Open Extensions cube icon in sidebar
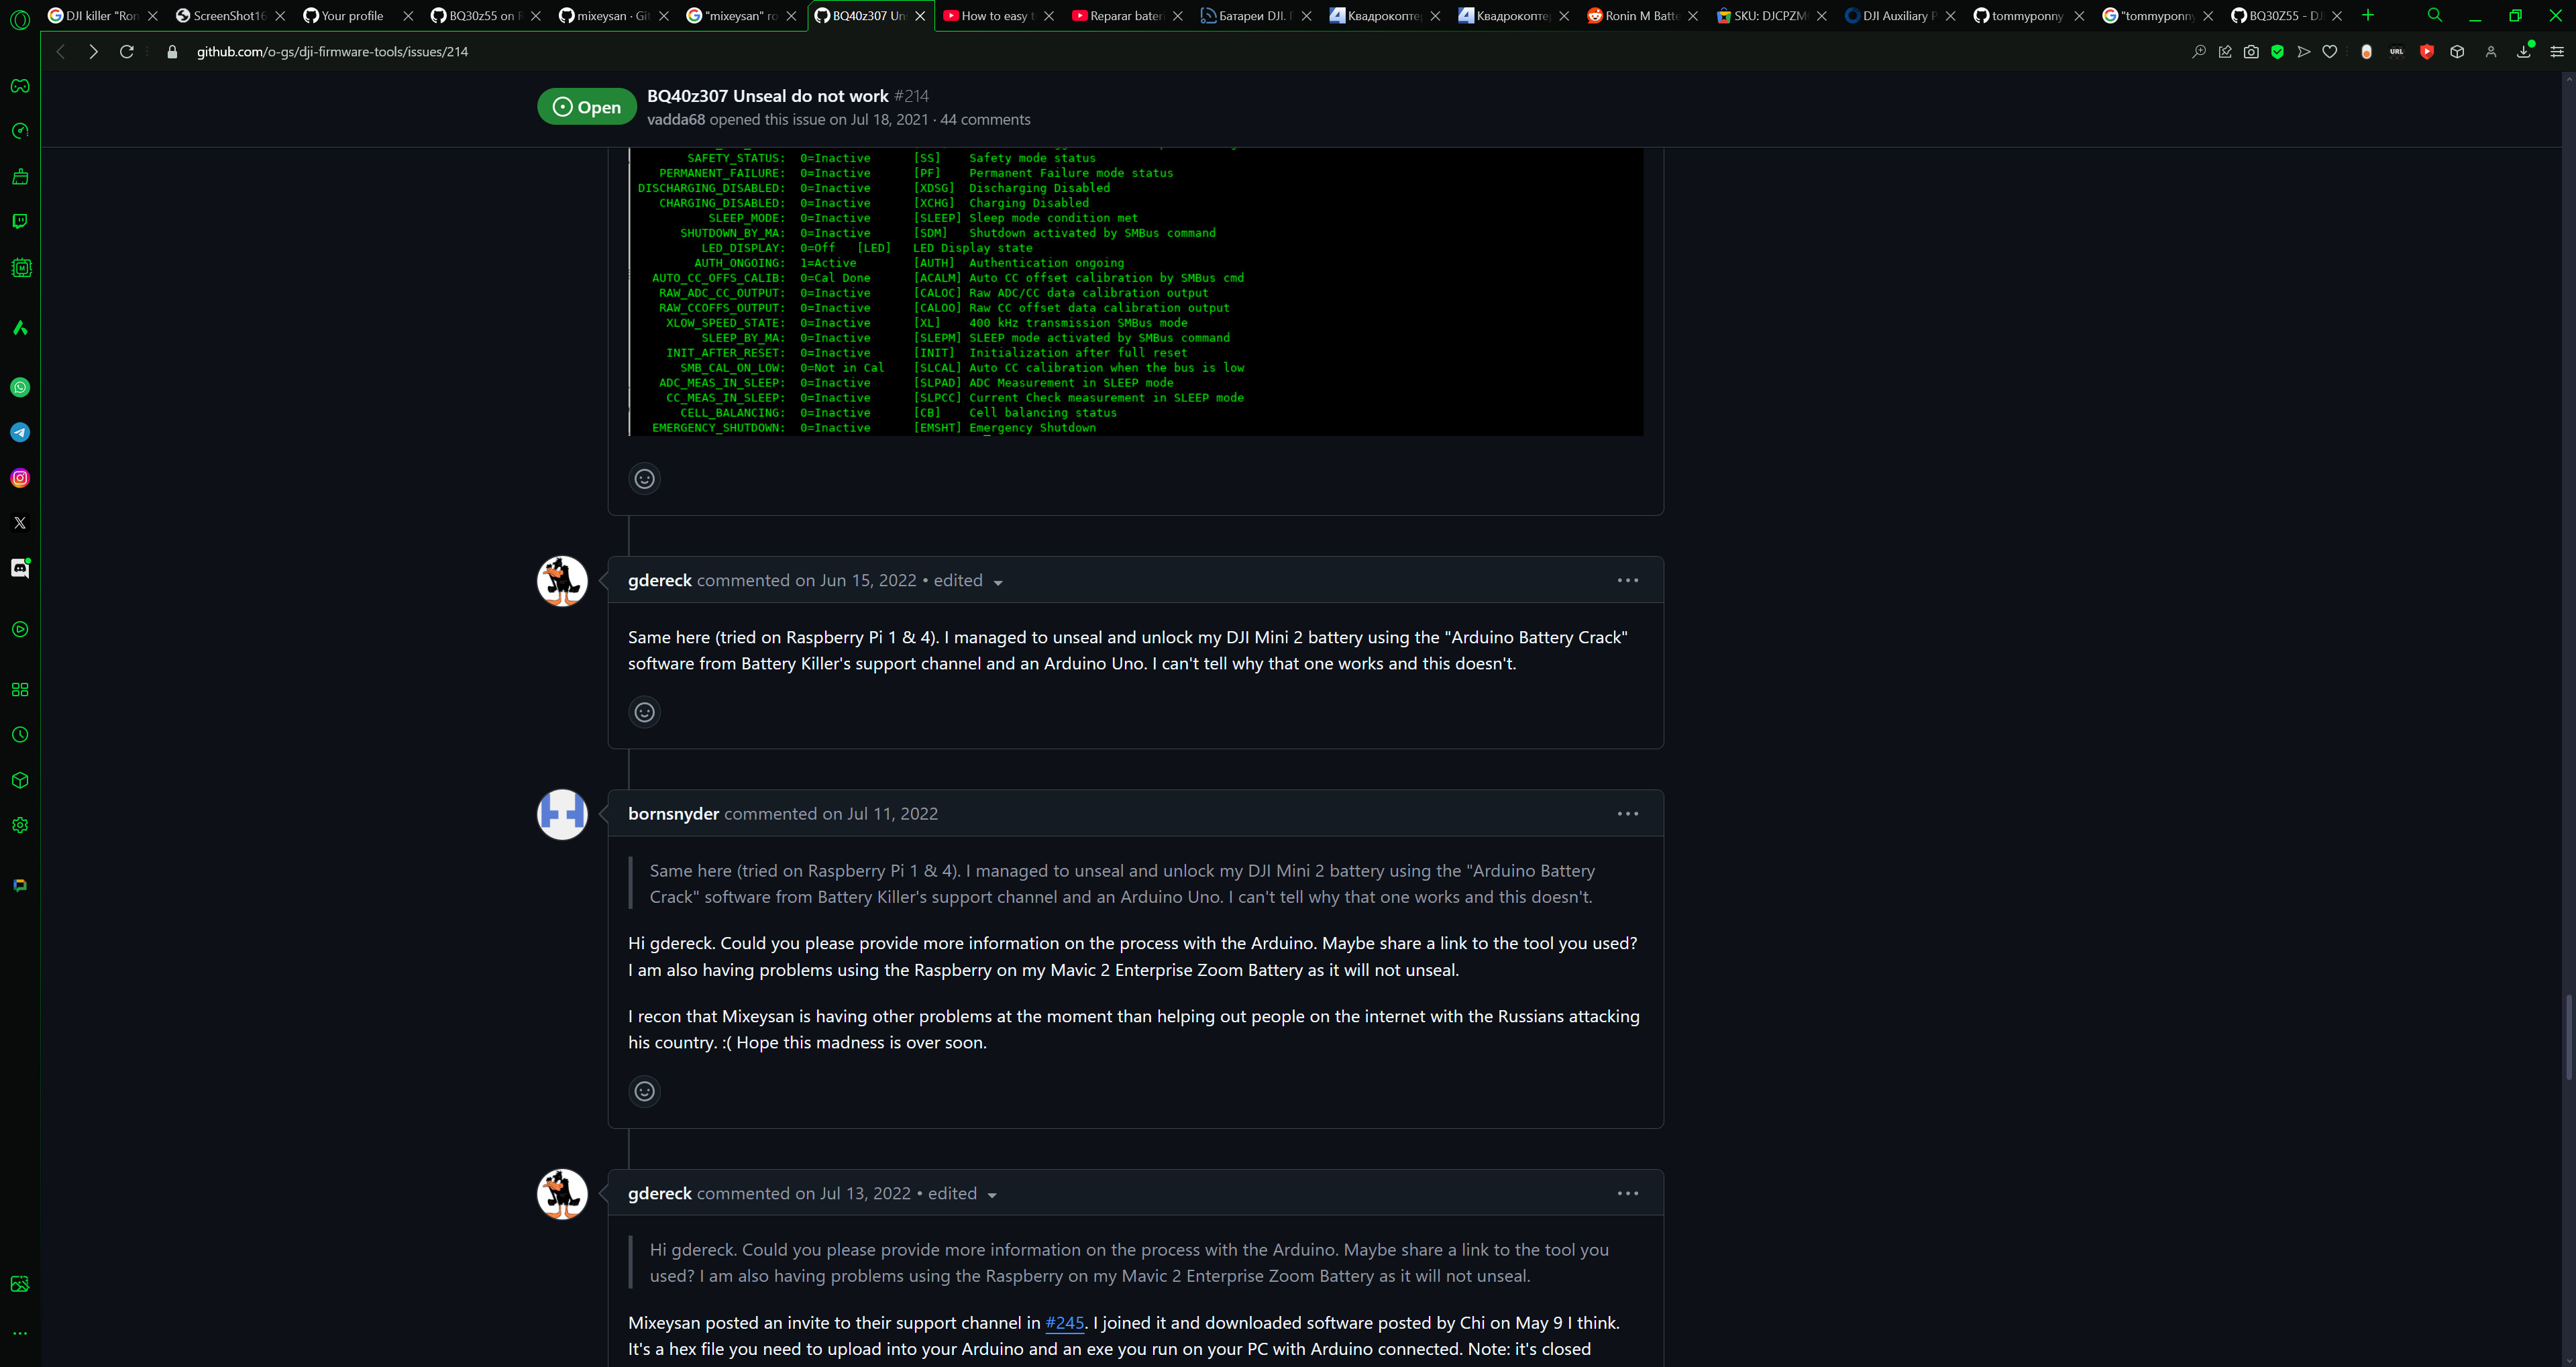The image size is (2576, 1367). click(x=20, y=780)
